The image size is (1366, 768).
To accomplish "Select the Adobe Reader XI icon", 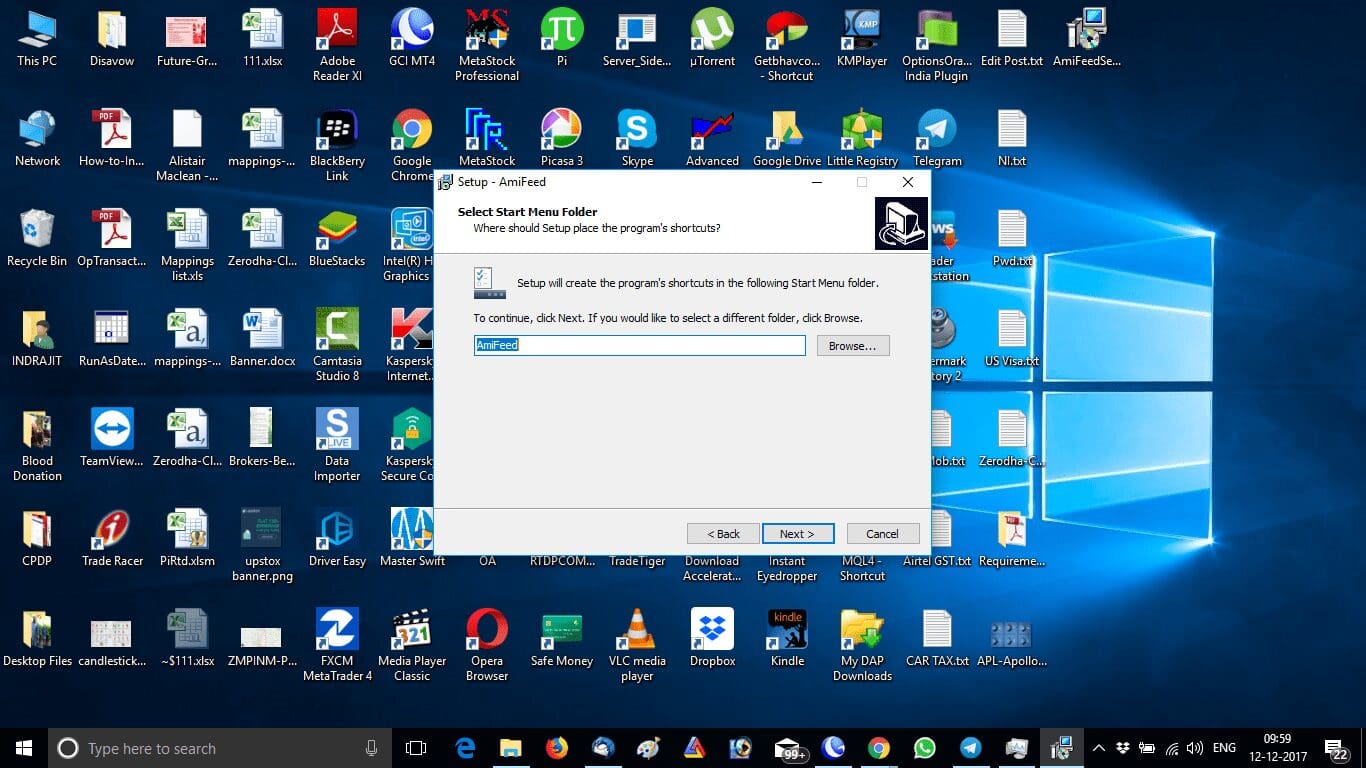I will coord(337,44).
